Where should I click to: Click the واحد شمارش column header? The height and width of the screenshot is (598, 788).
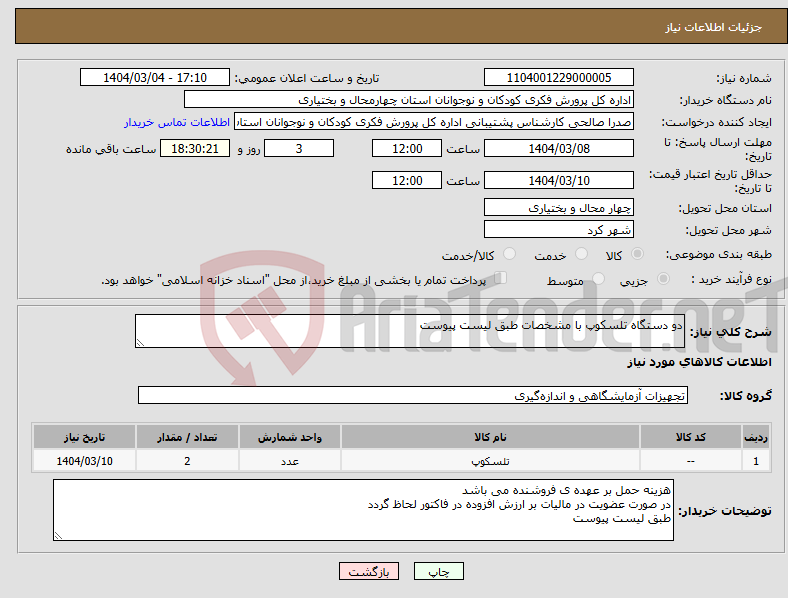point(290,437)
